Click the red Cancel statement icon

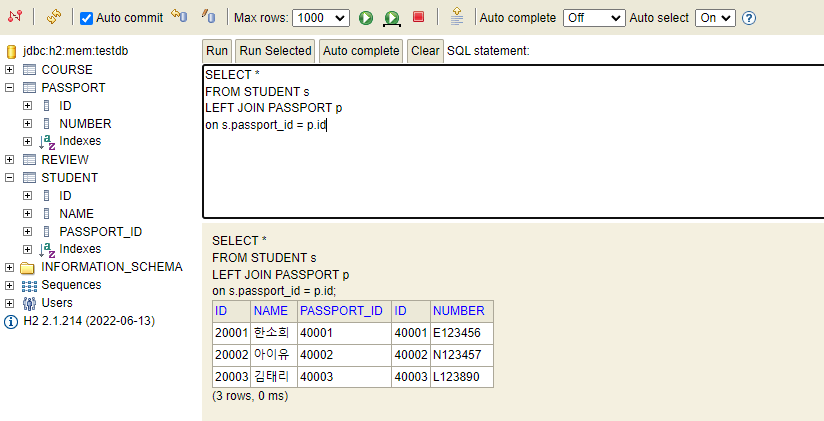click(x=418, y=17)
